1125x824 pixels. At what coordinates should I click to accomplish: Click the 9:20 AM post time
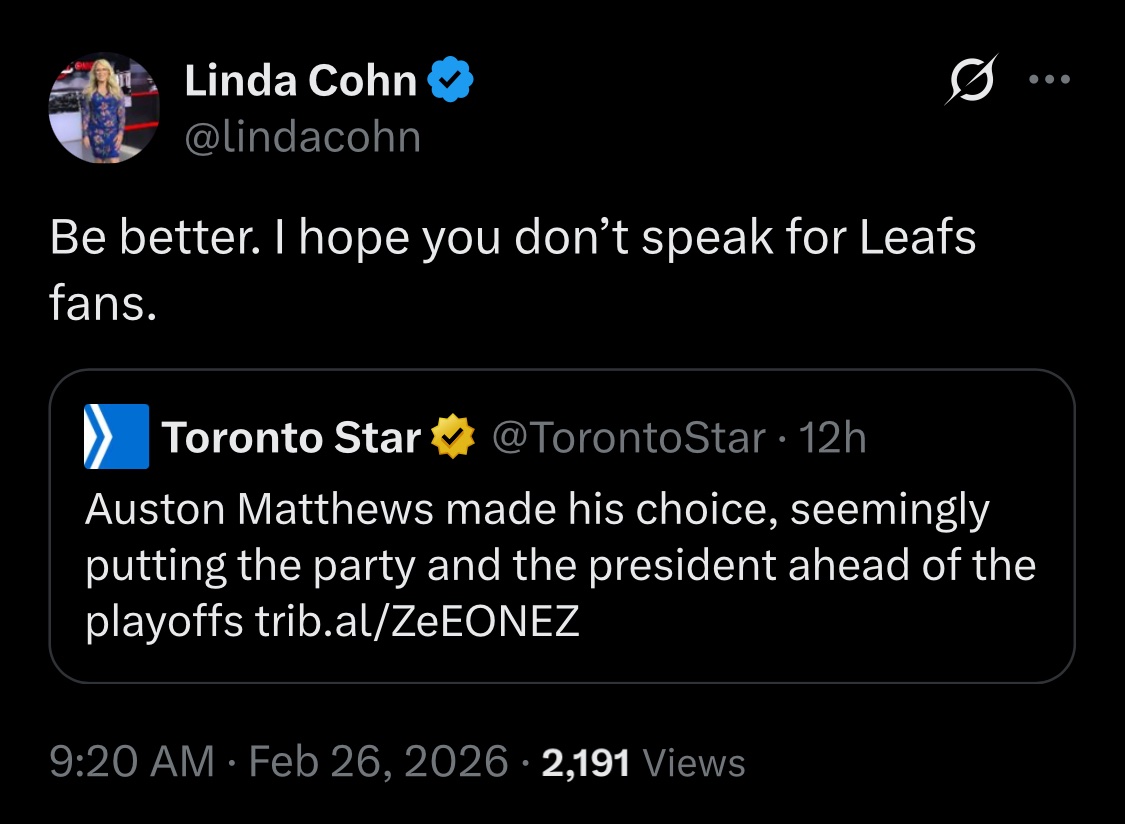point(132,762)
